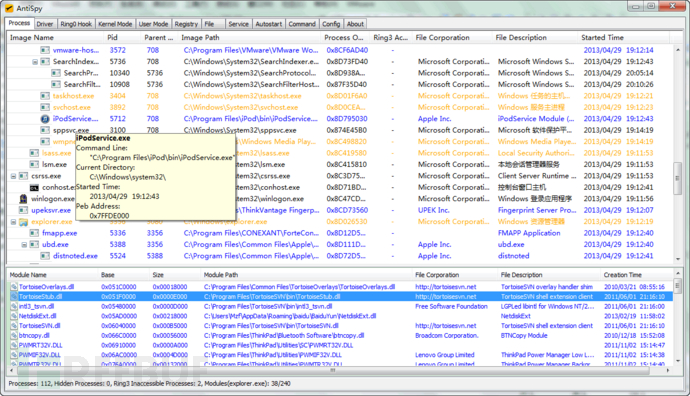Click the lsm.exe process icon
Screen dimensions: 690x396
coord(34,165)
